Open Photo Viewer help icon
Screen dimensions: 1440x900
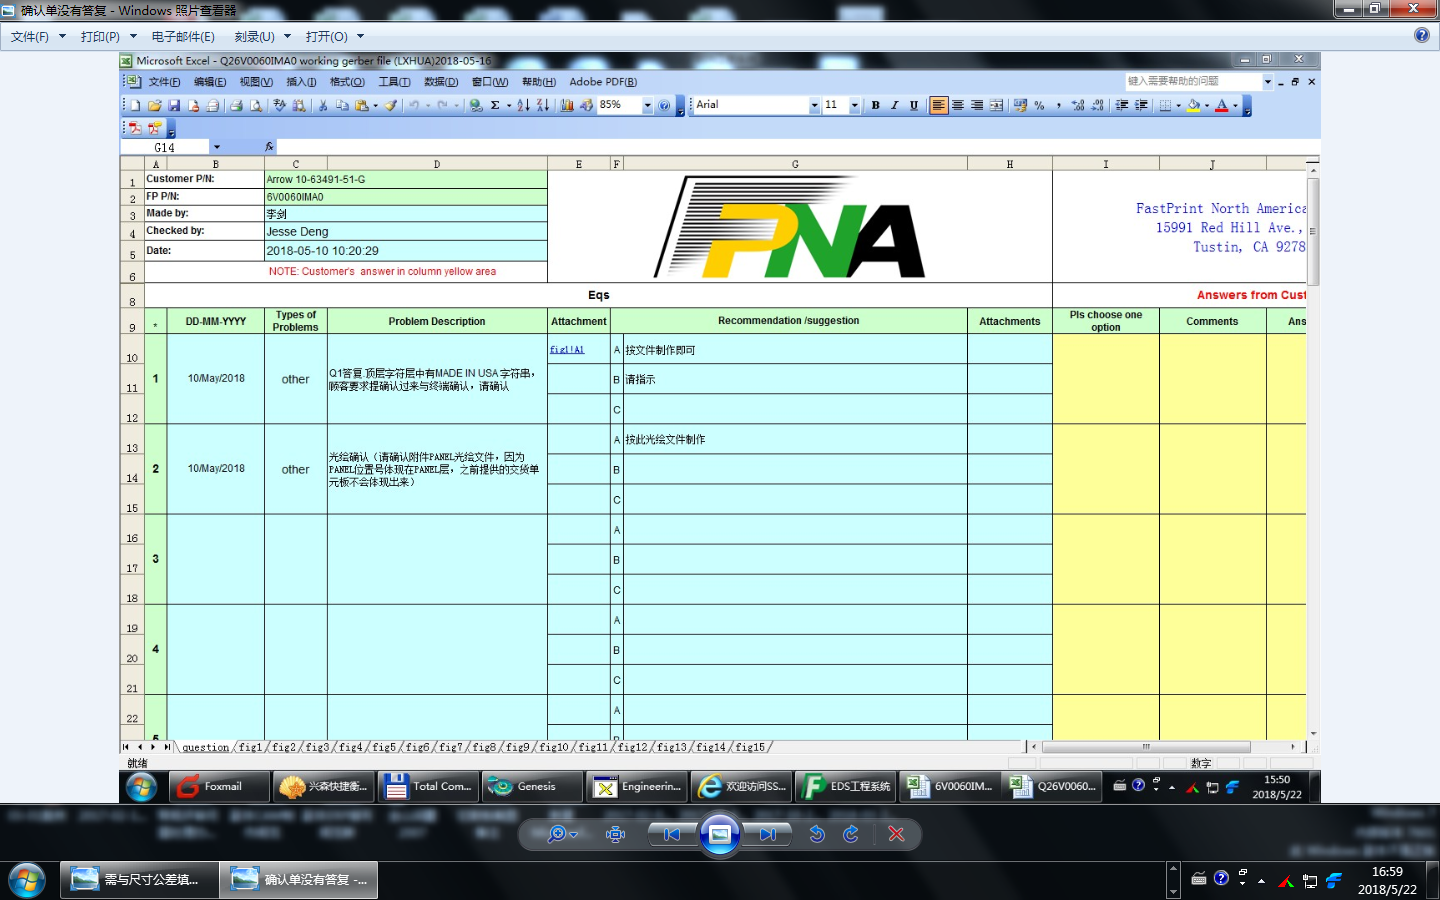click(x=1422, y=35)
